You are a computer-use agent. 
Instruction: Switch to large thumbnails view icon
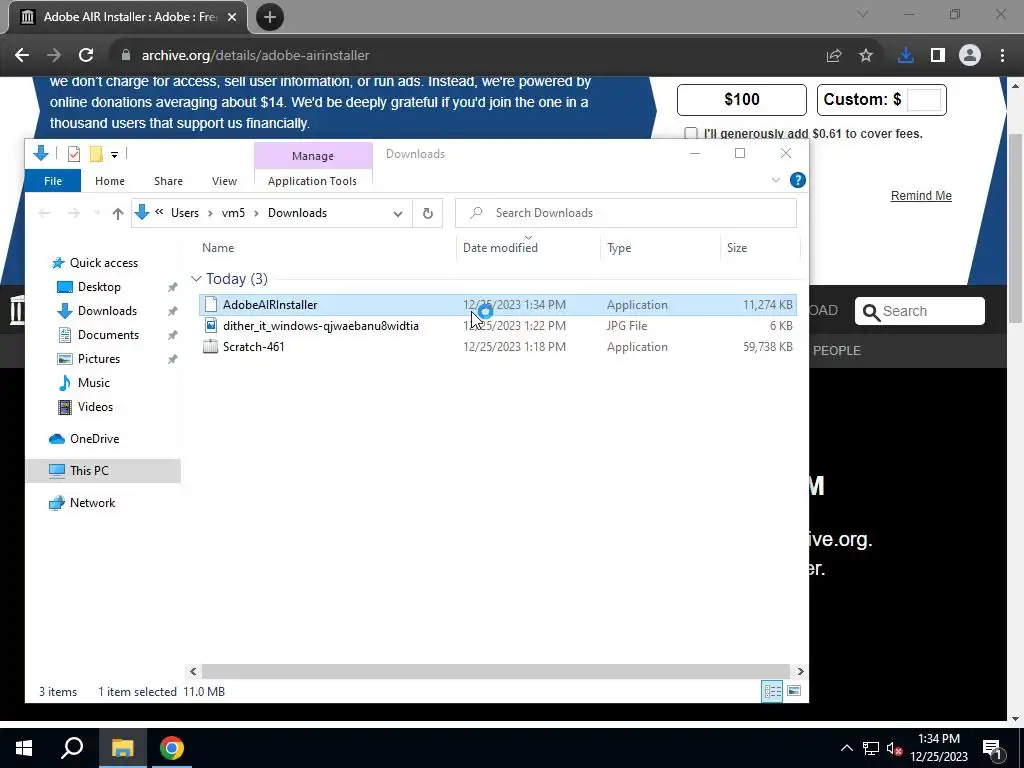point(794,692)
